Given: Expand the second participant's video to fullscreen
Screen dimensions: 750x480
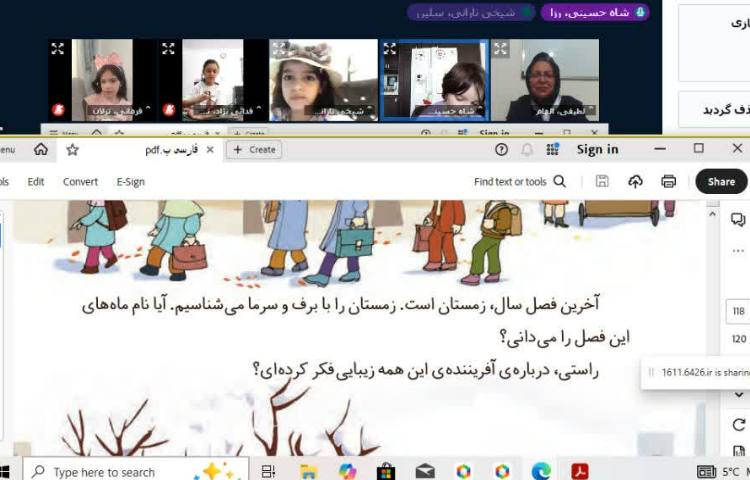Looking at the screenshot, I should pos(168,48).
